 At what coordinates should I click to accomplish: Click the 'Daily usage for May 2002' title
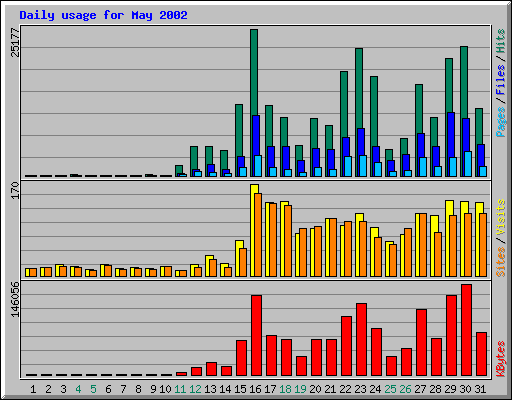click(x=103, y=15)
